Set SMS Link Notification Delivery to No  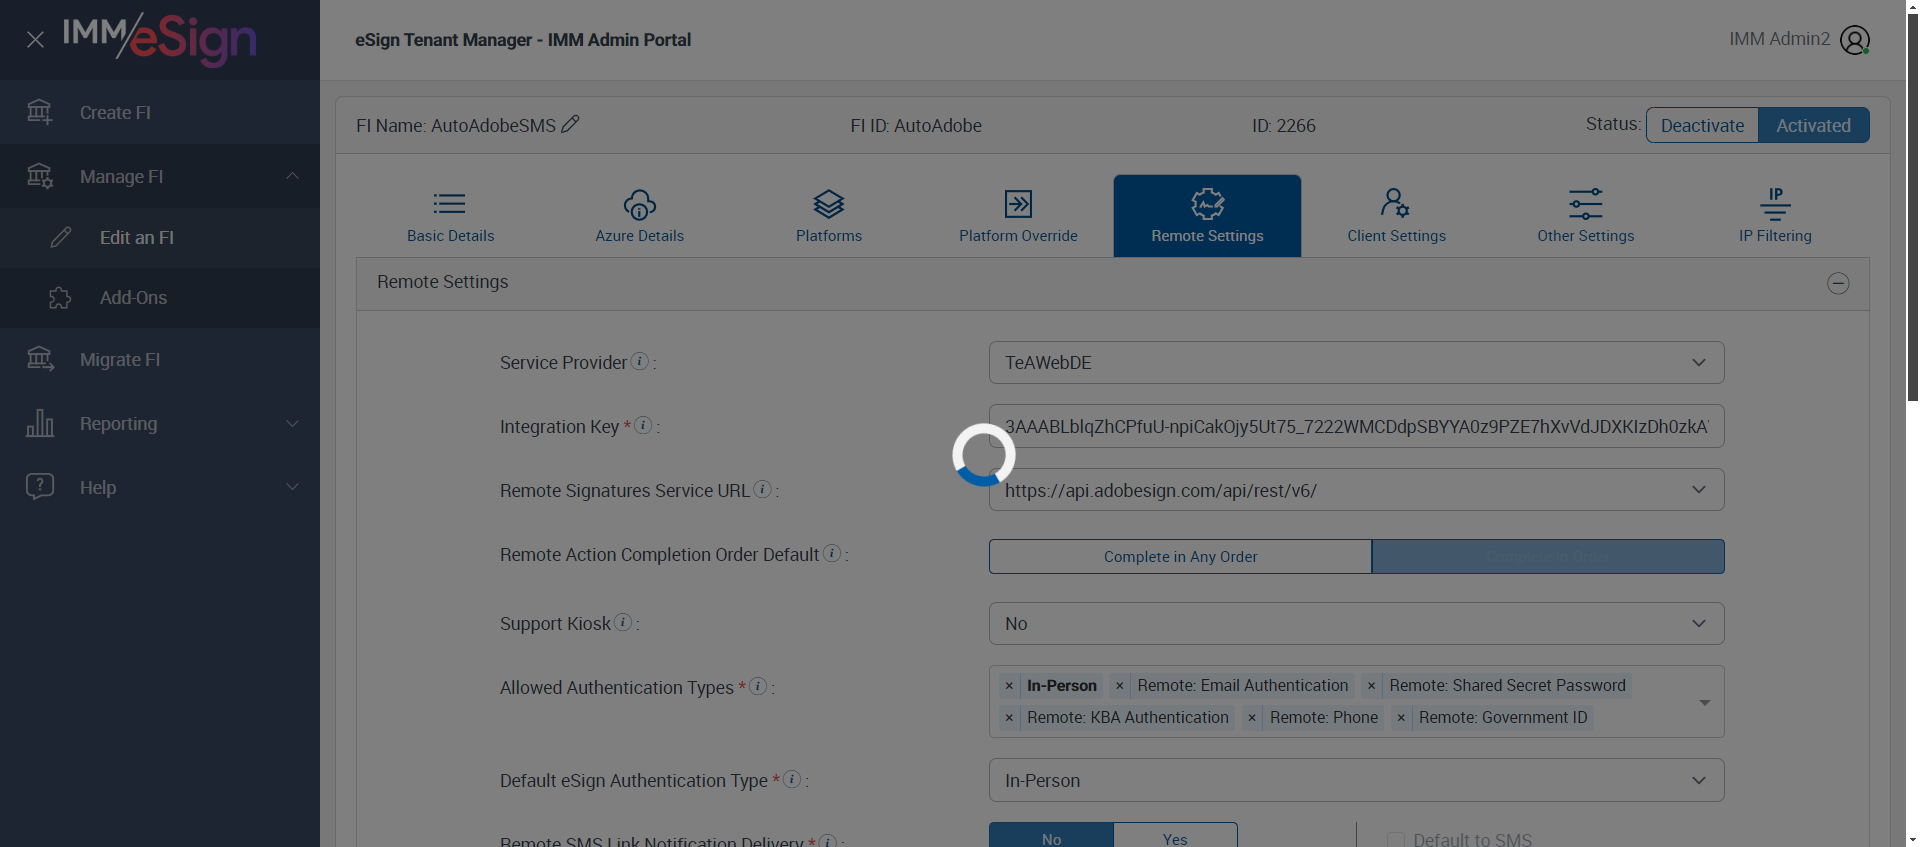[1051, 836]
